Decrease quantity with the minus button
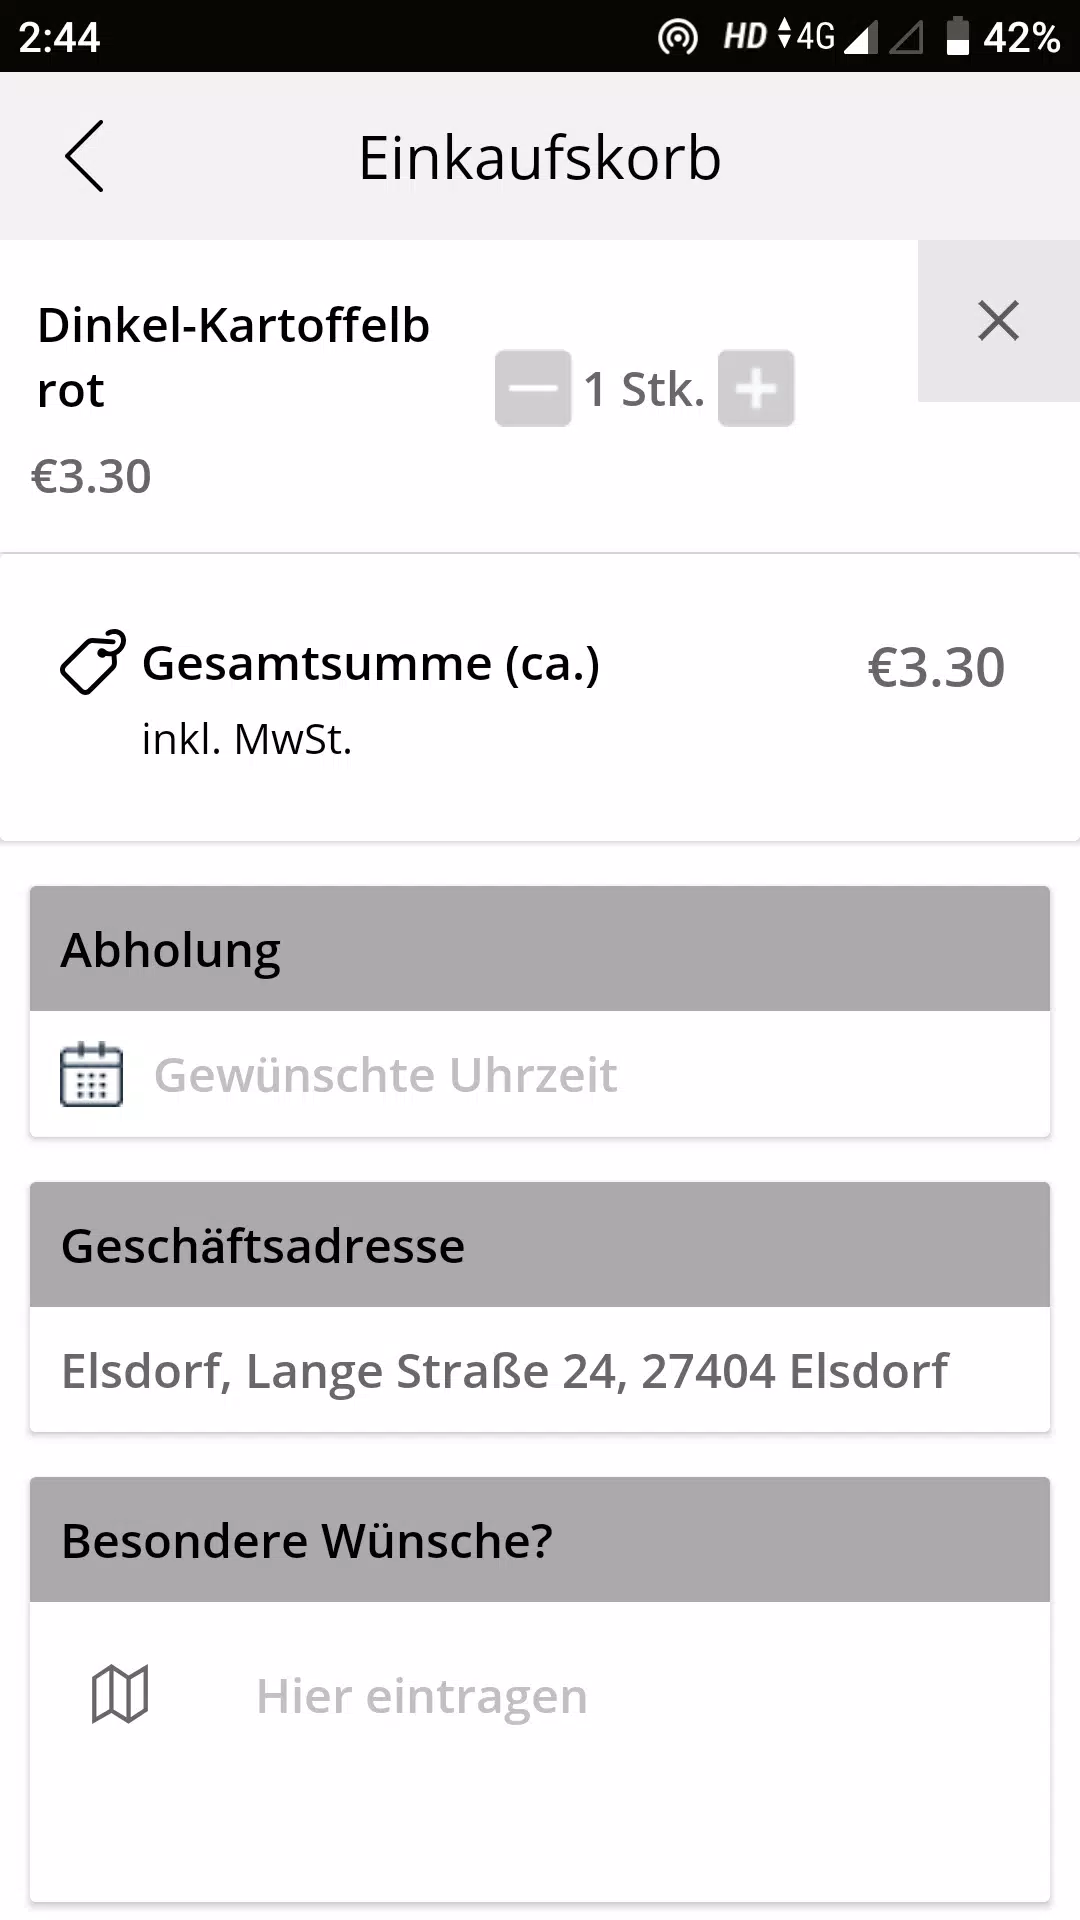Screen dimensions: 1080x1920 tap(533, 388)
